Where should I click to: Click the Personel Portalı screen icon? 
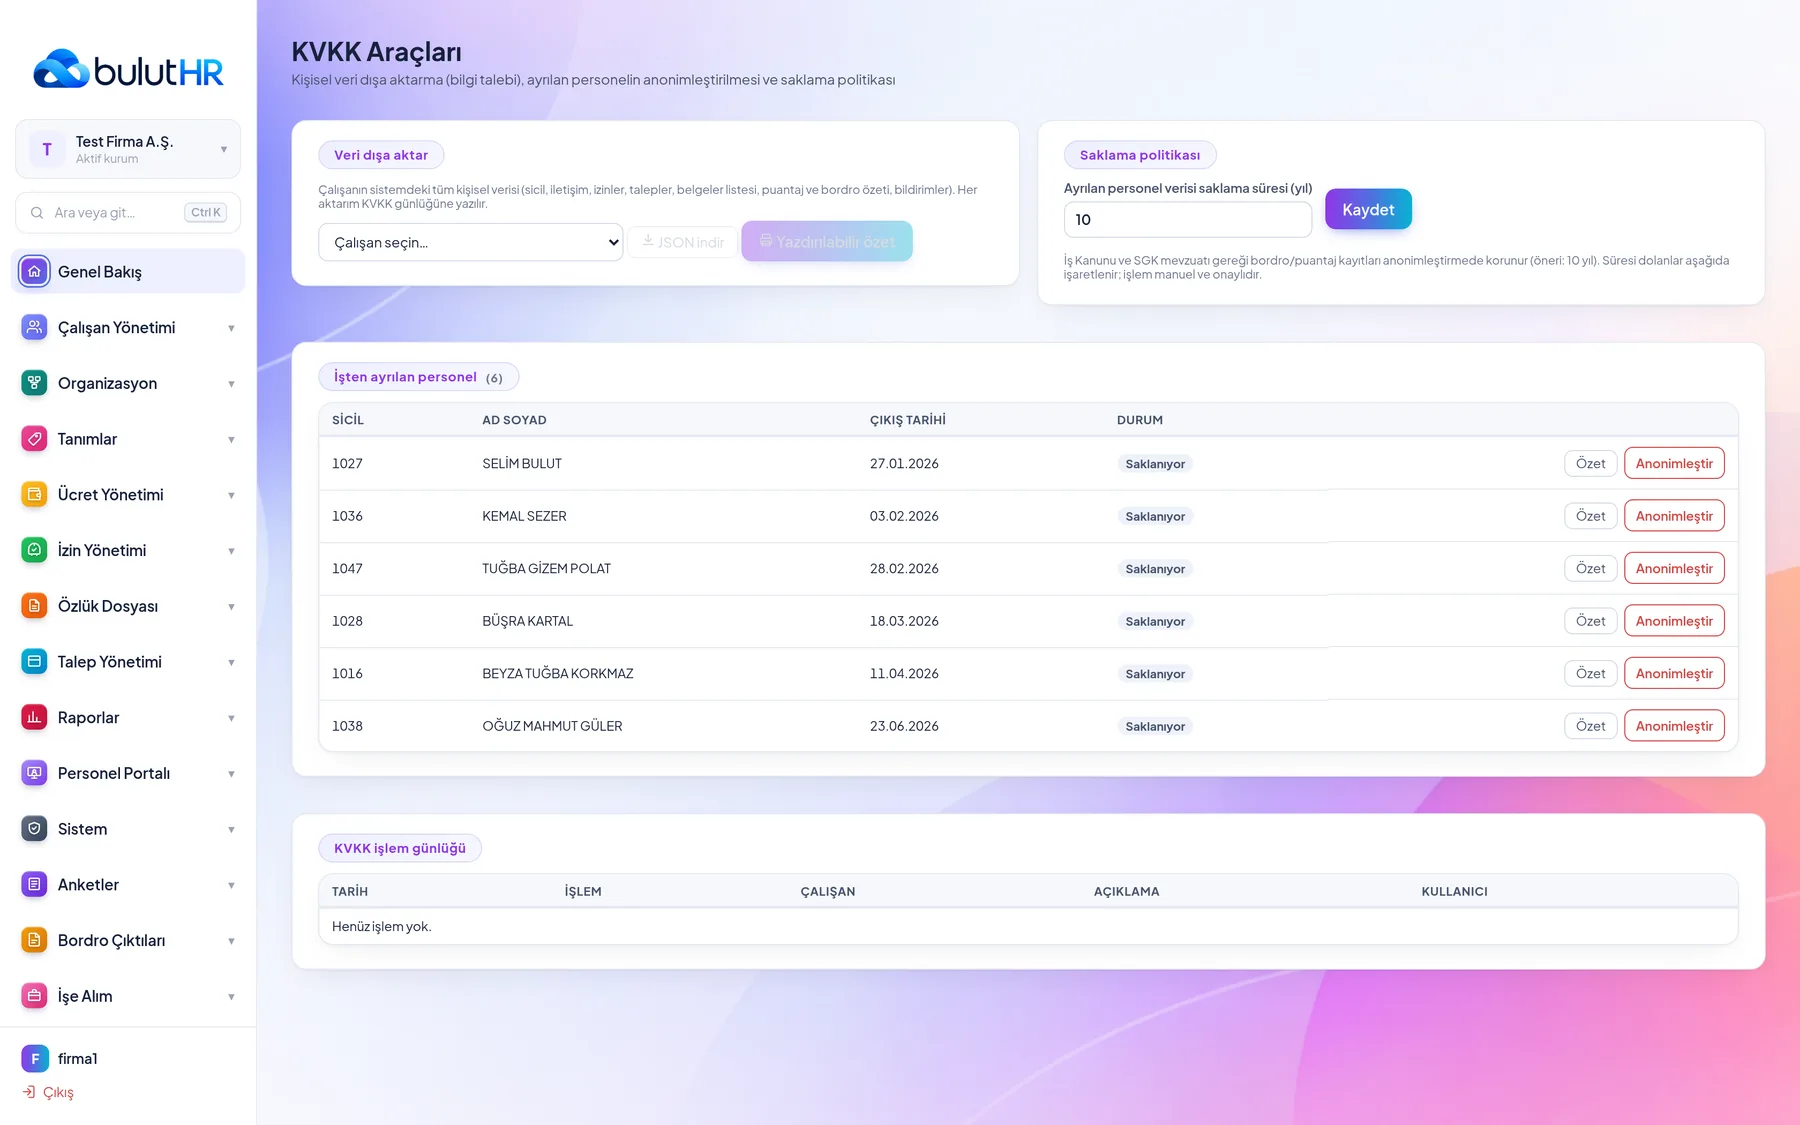coord(34,773)
